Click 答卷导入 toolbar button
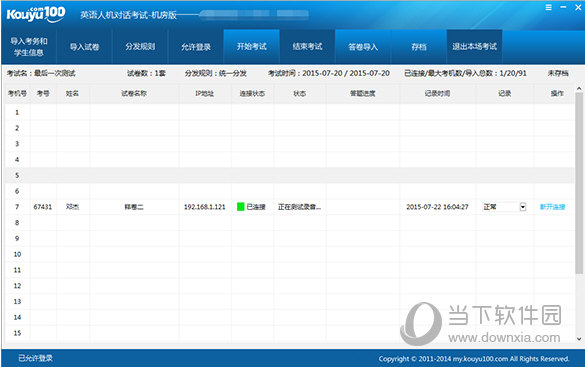 pos(363,47)
